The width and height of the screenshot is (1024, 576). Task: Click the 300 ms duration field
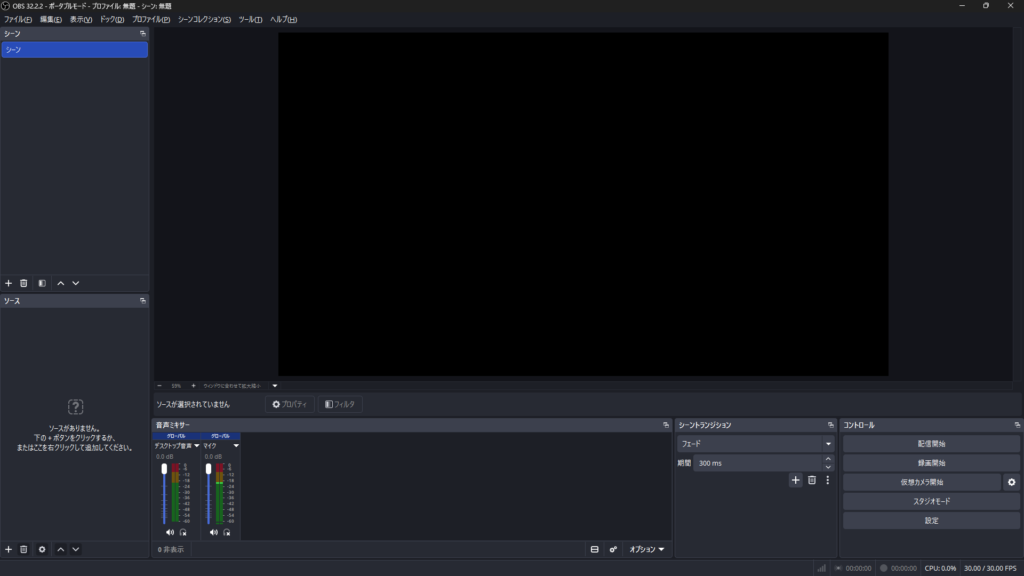tap(757, 464)
